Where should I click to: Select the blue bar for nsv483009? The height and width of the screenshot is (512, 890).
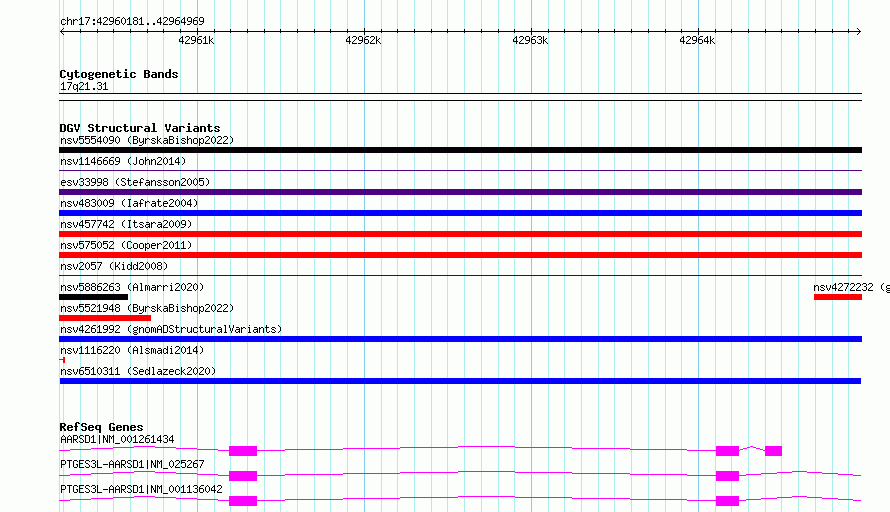click(460, 213)
